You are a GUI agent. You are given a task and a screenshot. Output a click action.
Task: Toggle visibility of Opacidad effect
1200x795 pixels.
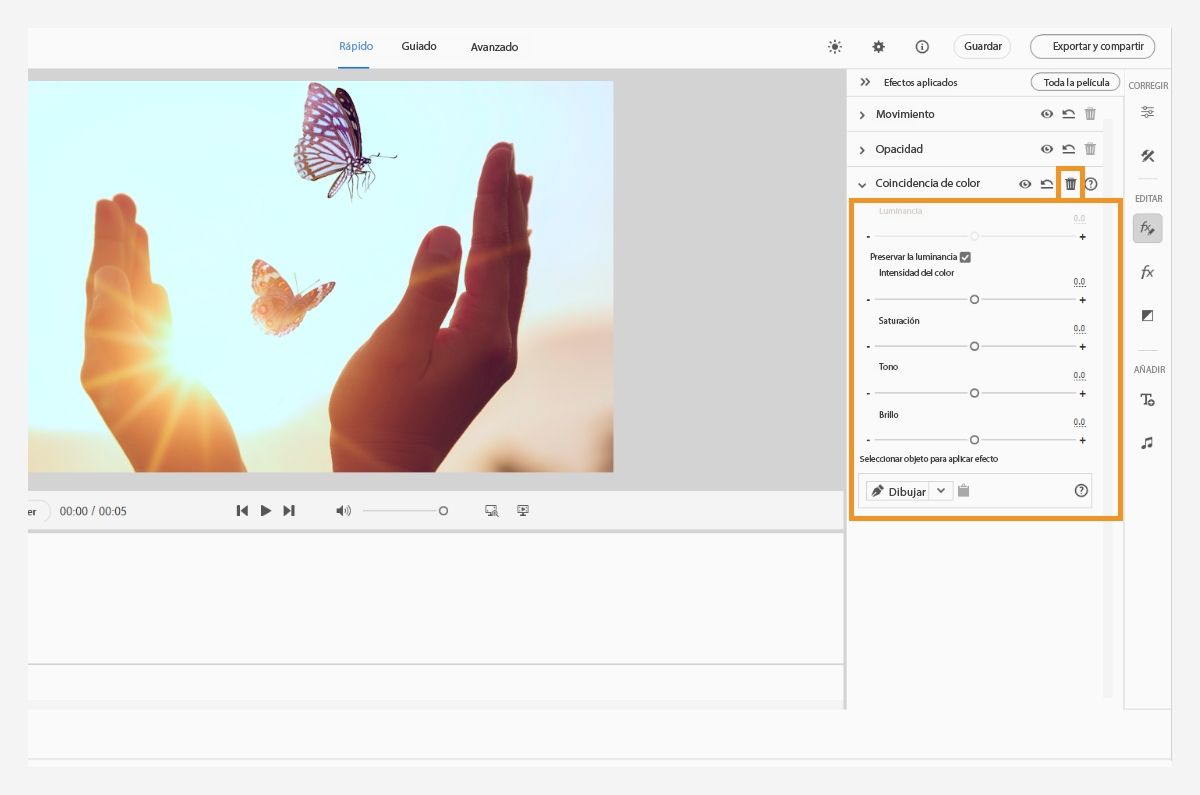point(1046,150)
